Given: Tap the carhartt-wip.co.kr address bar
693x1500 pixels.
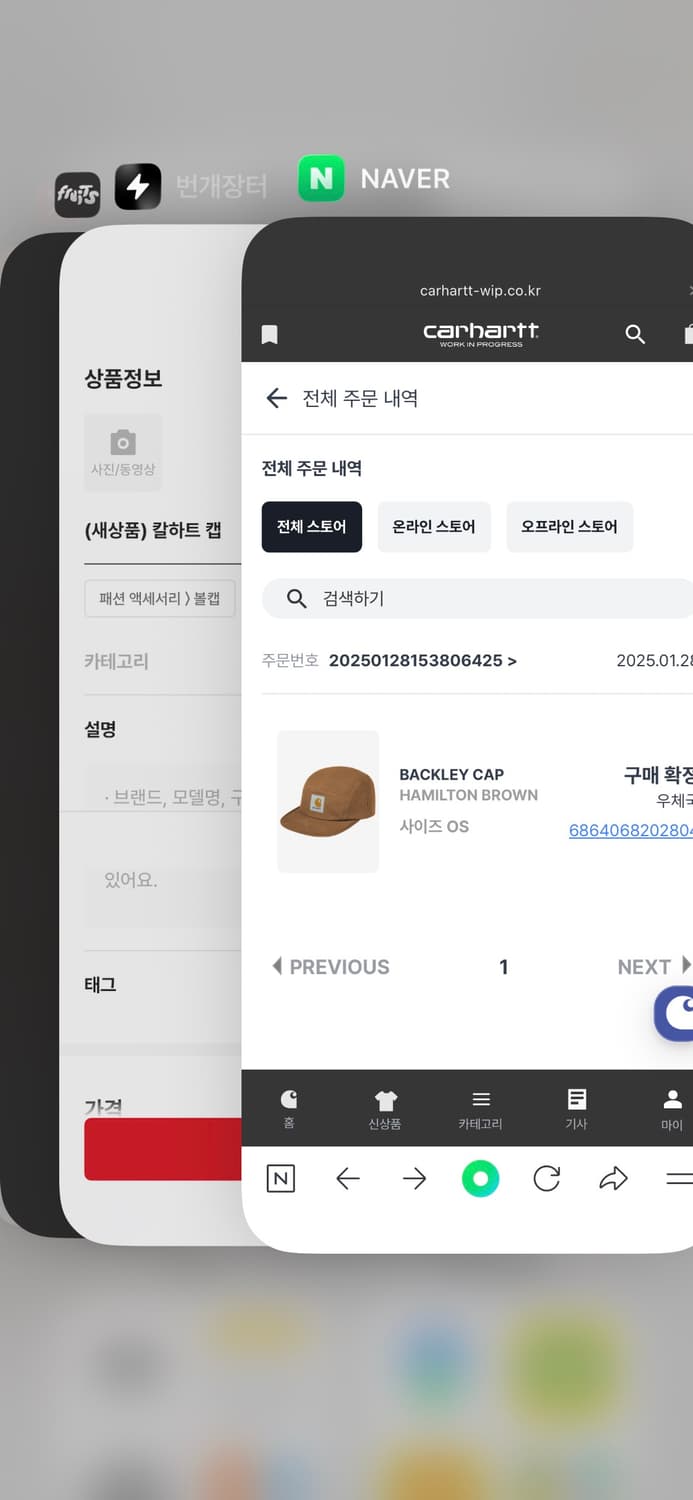Looking at the screenshot, I should tap(481, 291).
